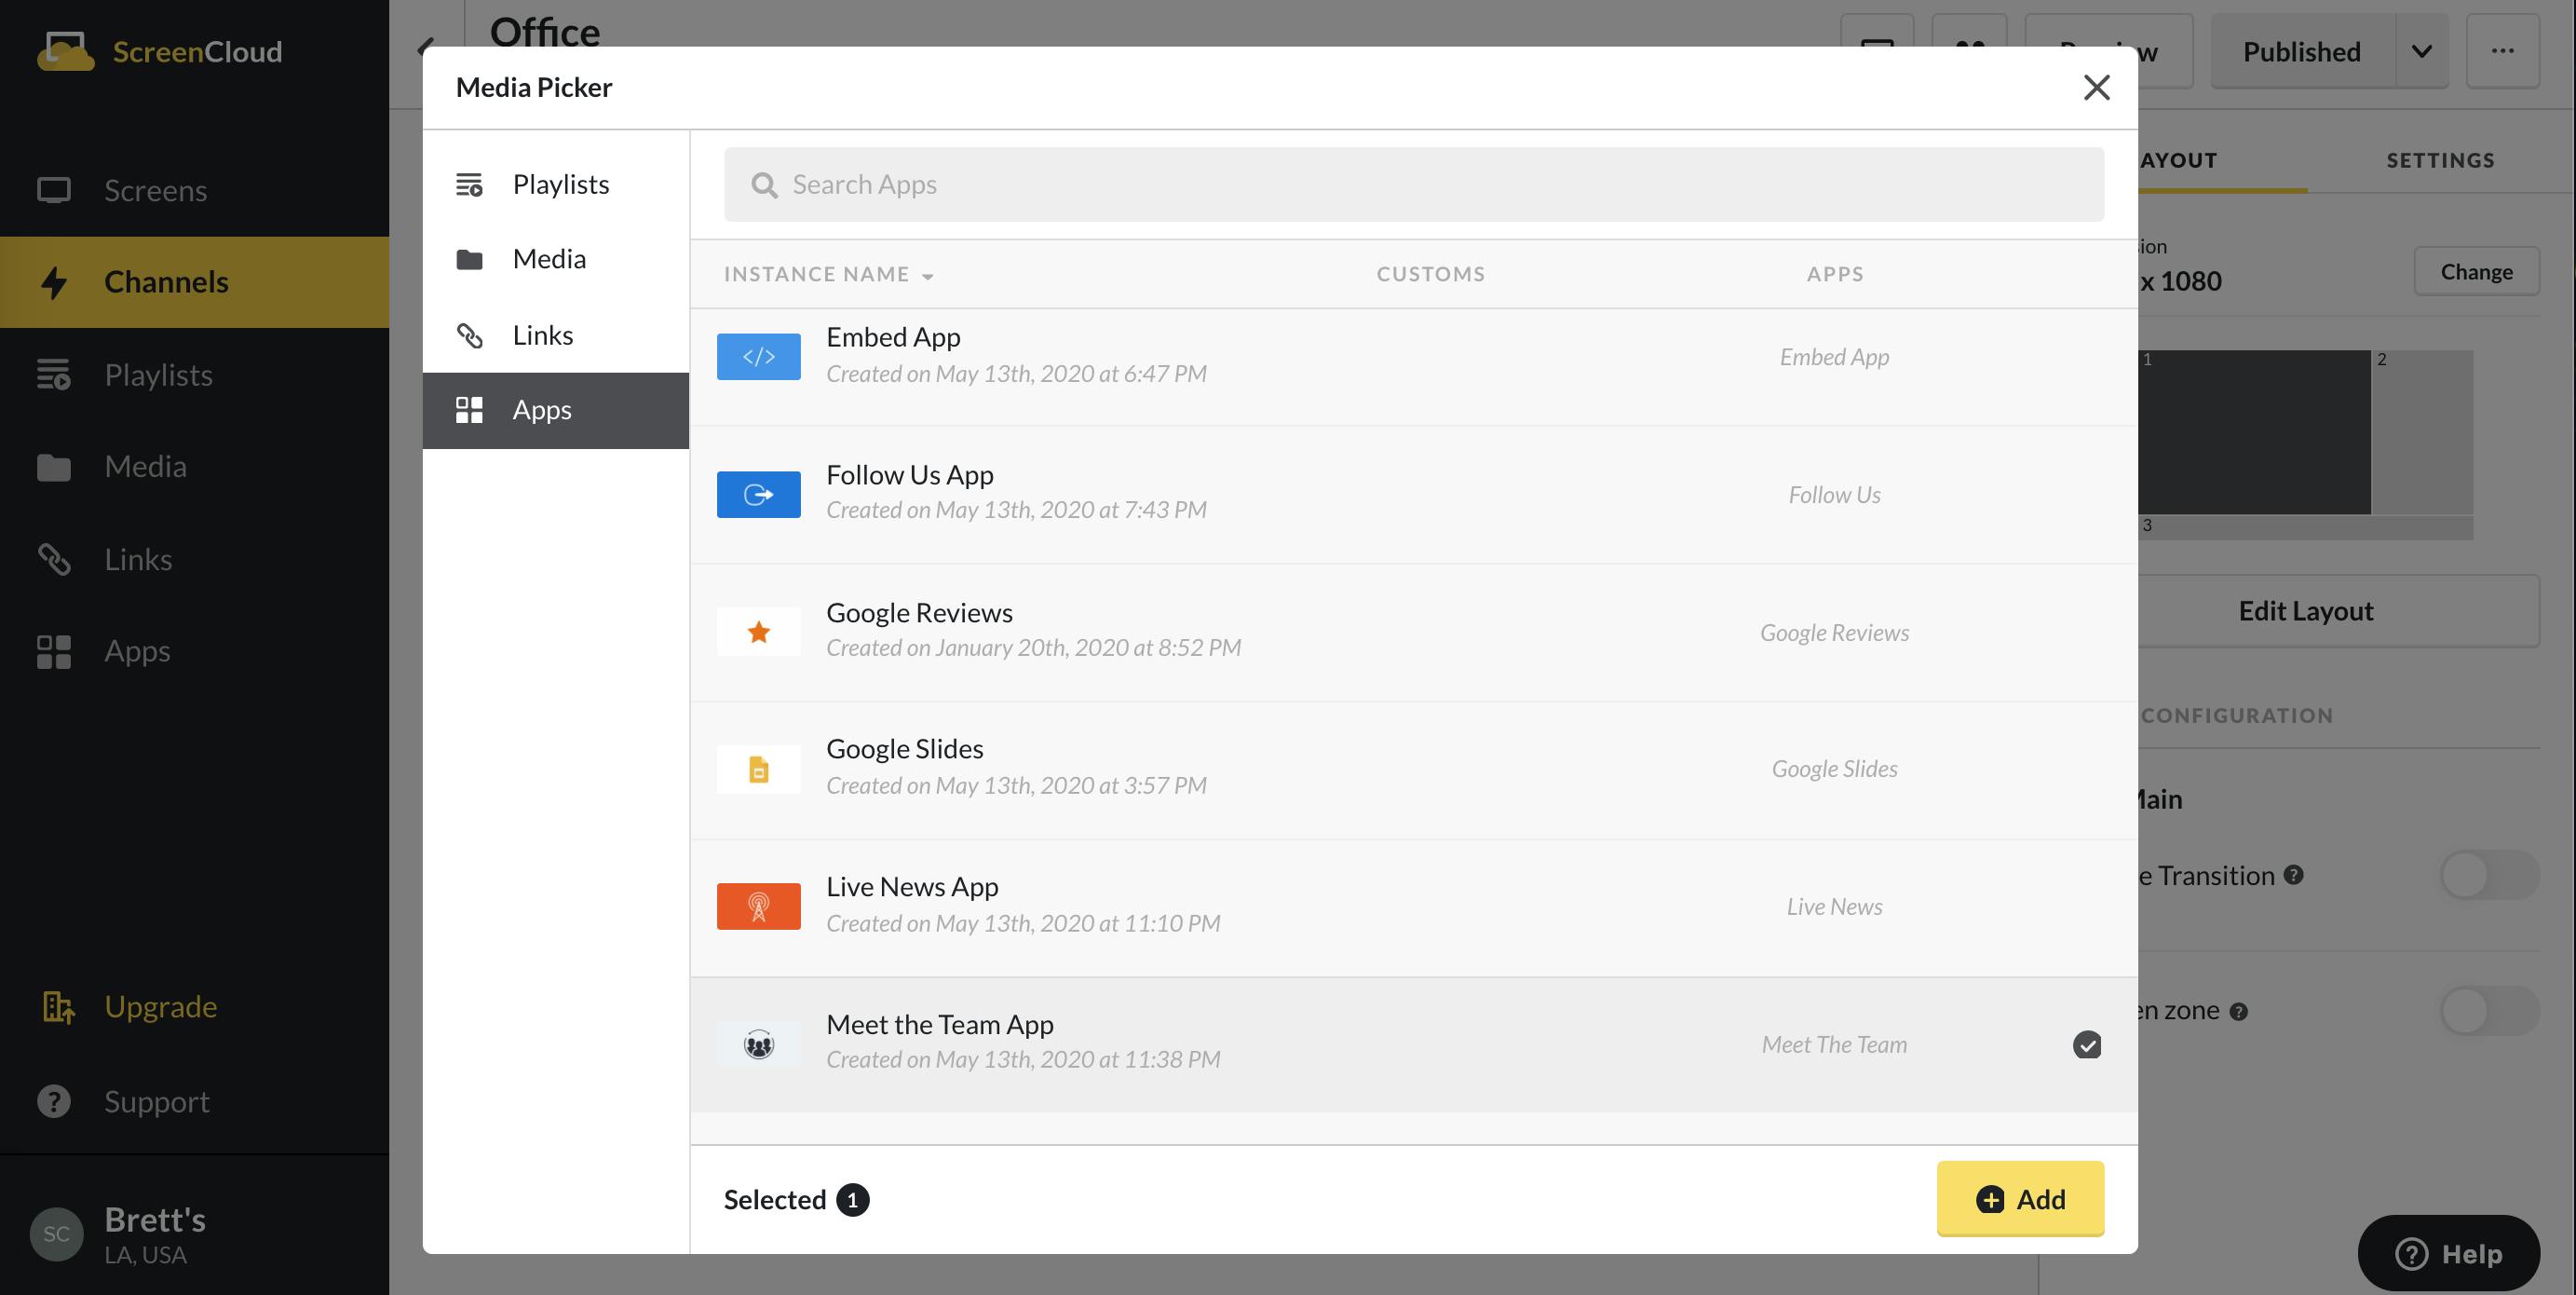Open Links in the main sidebar

pos(194,559)
